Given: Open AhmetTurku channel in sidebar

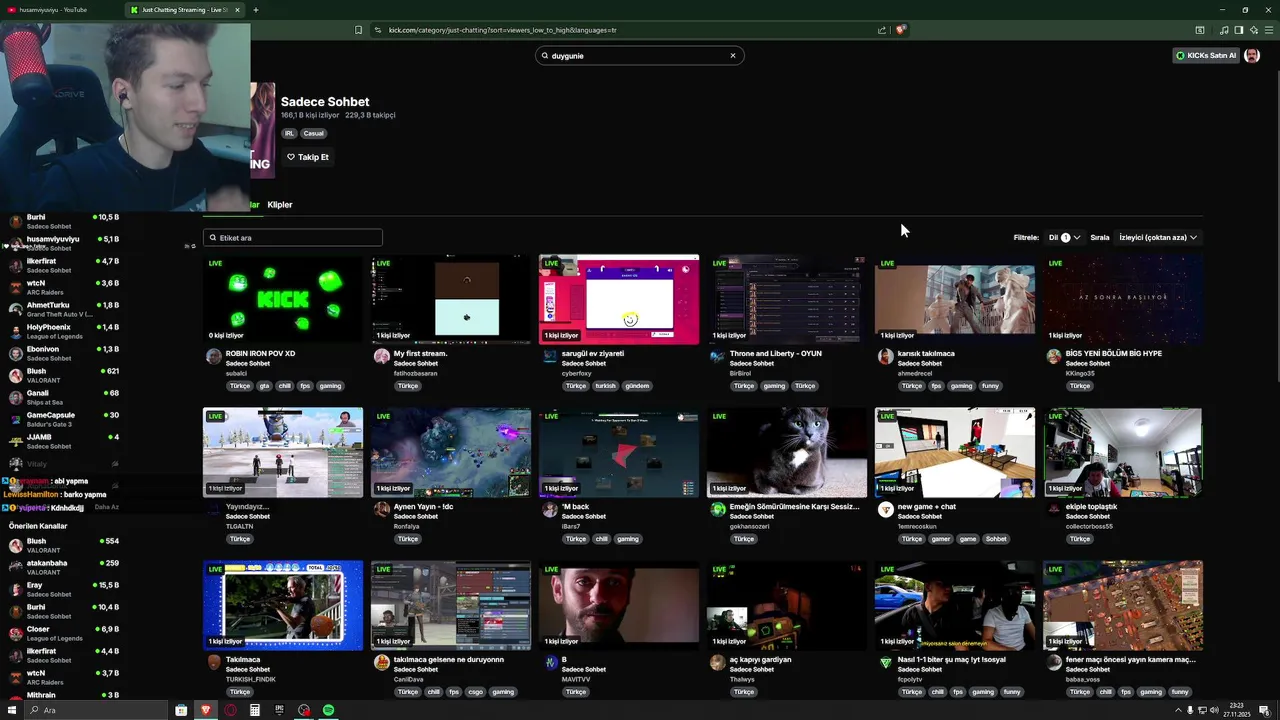Looking at the screenshot, I should (64, 309).
